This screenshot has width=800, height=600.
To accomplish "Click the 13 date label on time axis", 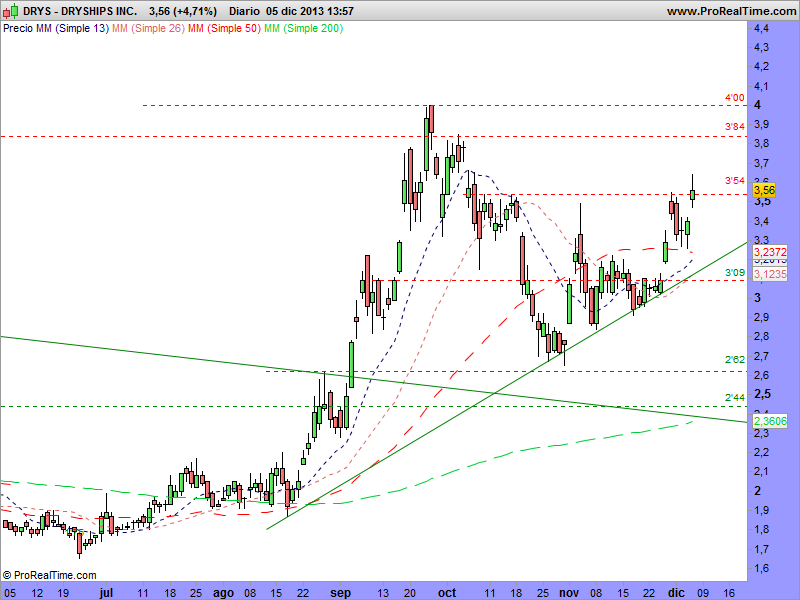I will click(x=383, y=593).
